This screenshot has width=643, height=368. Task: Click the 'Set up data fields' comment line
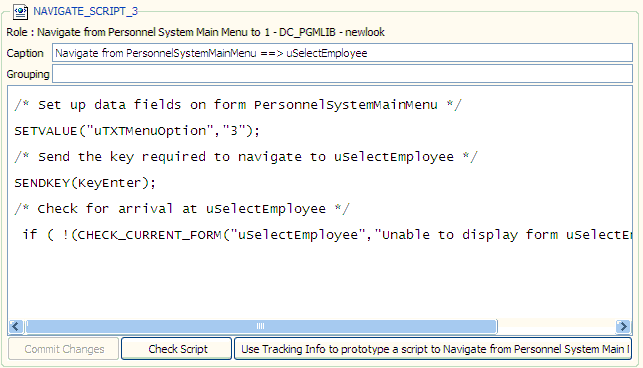tap(238, 105)
